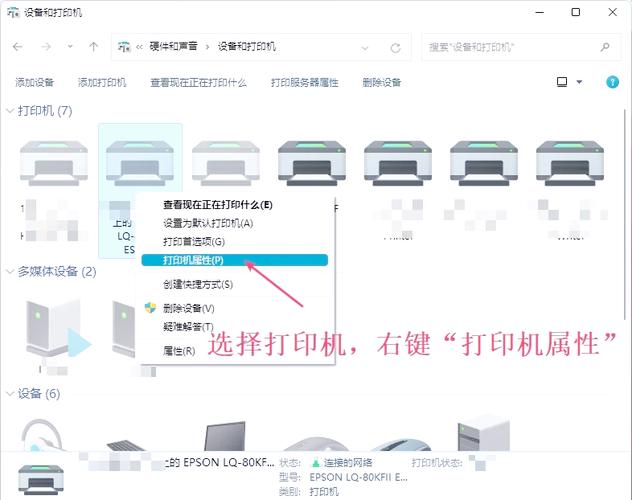This screenshot has width=632, height=500.
Task: Collapse the 多媒体设备 (2) group
Action: coord(10,272)
